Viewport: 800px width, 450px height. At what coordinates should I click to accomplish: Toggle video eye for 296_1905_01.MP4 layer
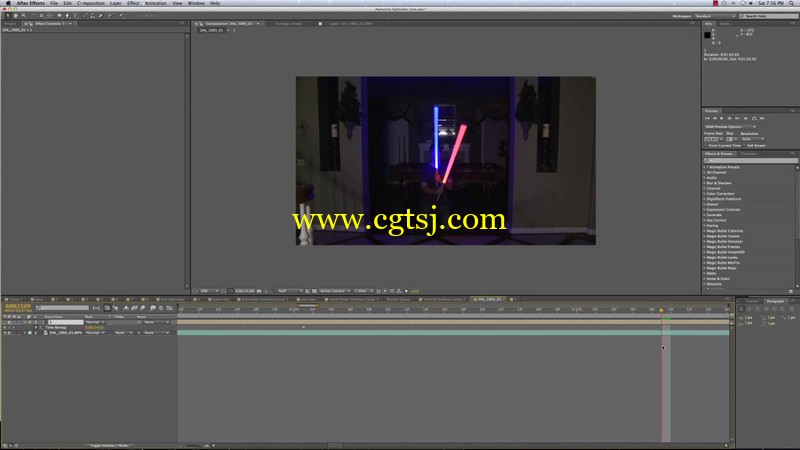5,333
